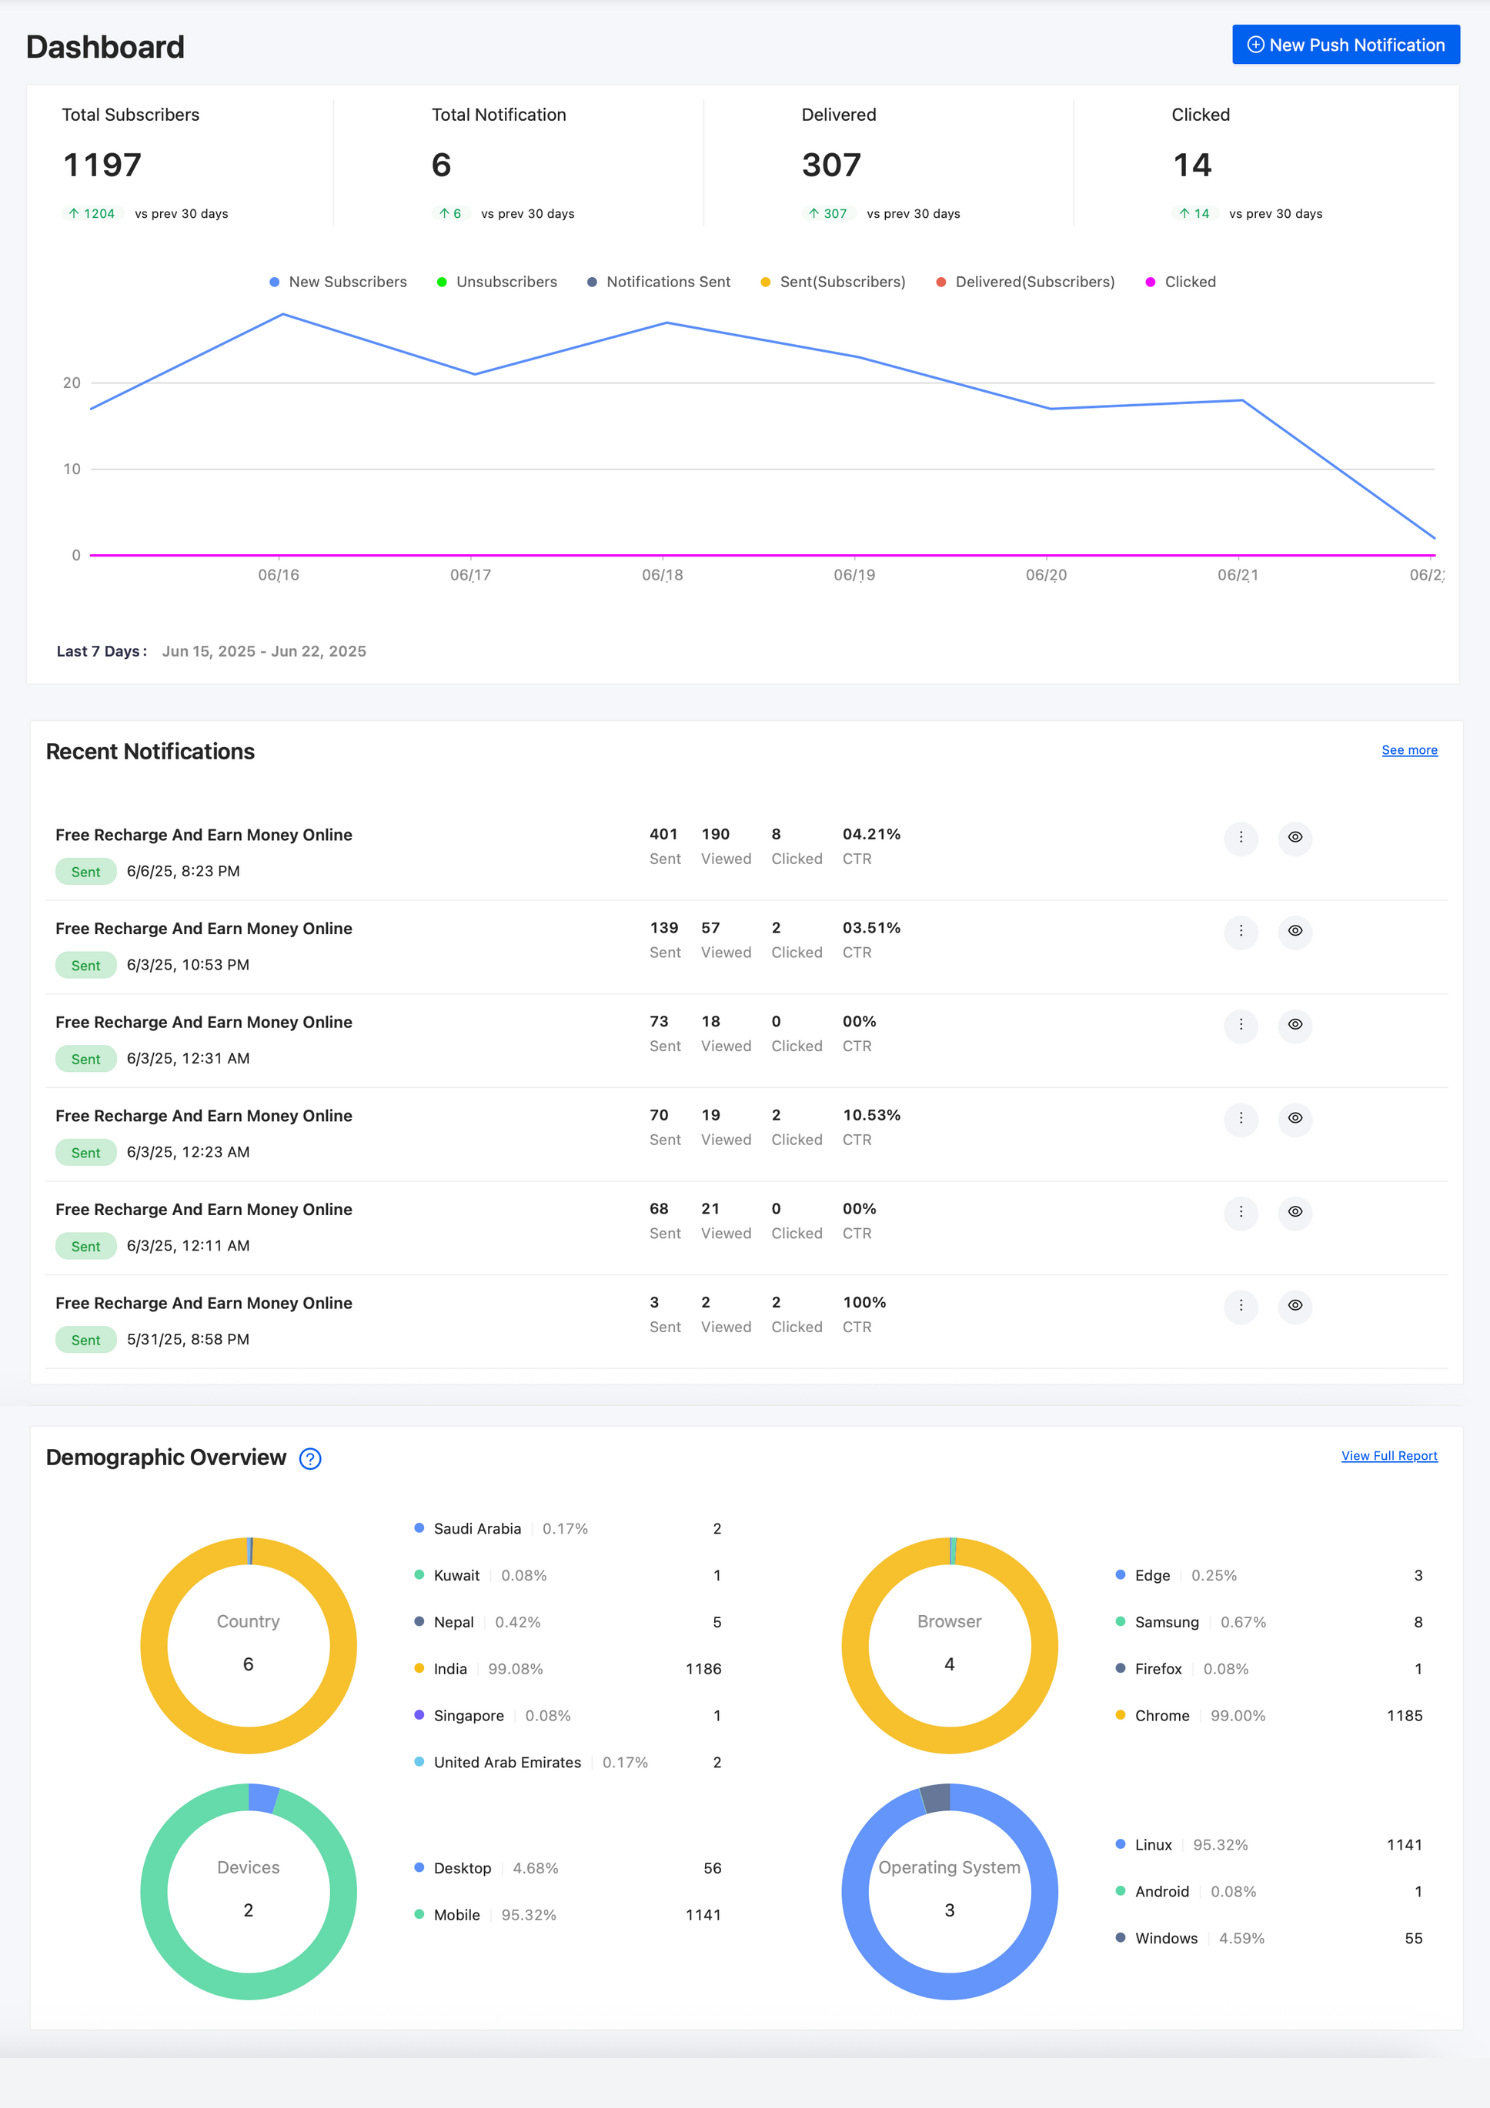Toggle Notifications Sent legend item
This screenshot has height=2108, width=1490.
point(659,282)
